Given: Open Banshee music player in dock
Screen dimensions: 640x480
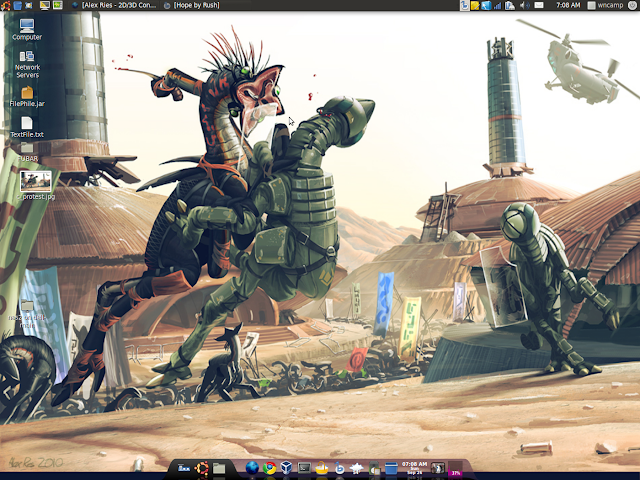Looking at the screenshot, I should (x=339, y=468).
